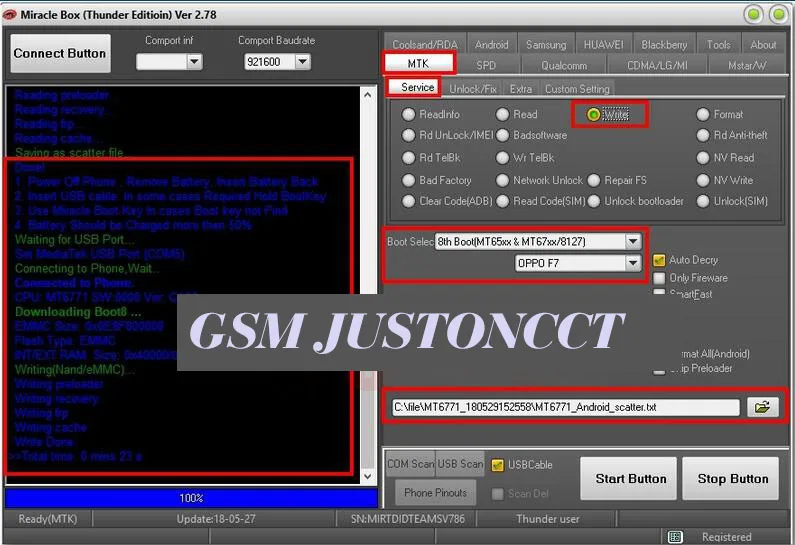Open the Samsung tab

546,45
